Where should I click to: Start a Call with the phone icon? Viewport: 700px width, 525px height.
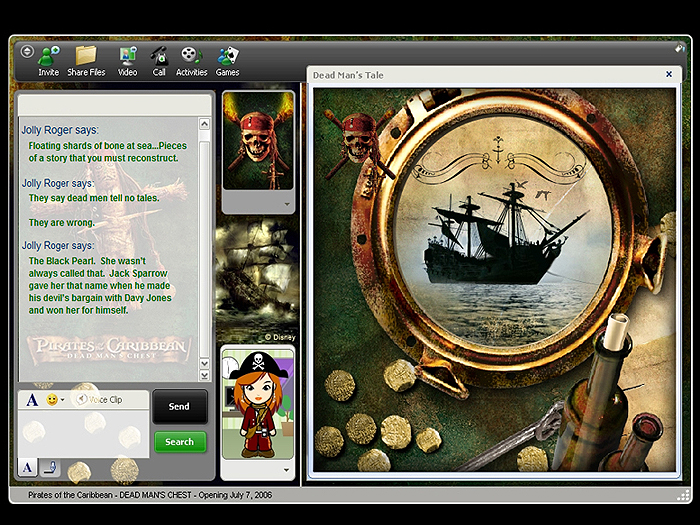[159, 61]
